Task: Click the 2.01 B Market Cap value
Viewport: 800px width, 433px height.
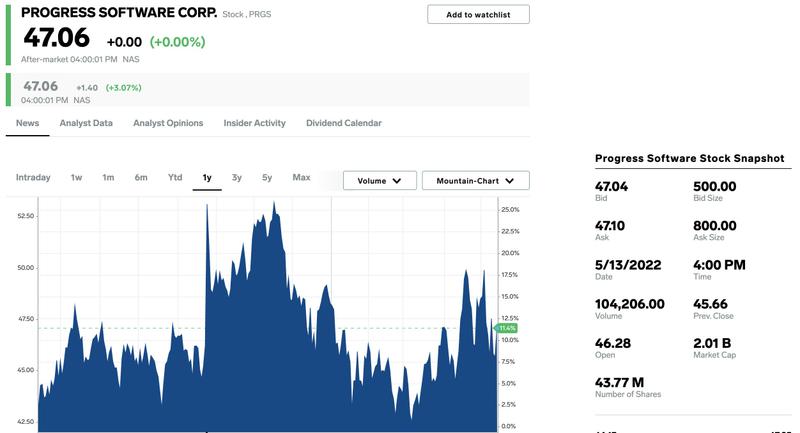Action: [712, 343]
